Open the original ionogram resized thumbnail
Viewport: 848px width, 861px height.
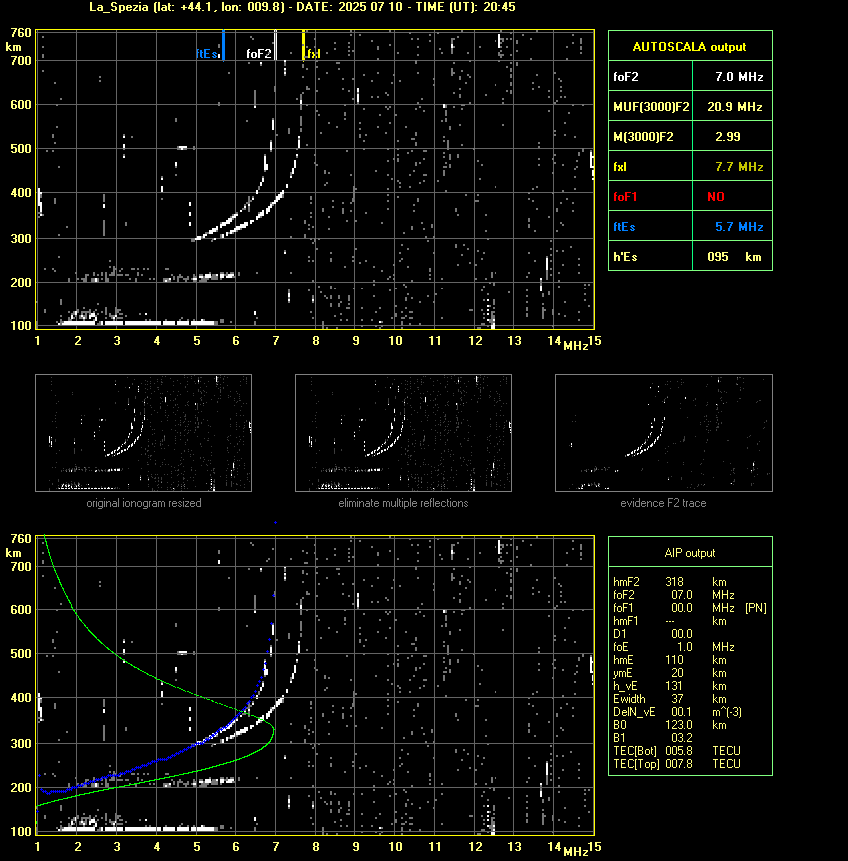[x=143, y=433]
